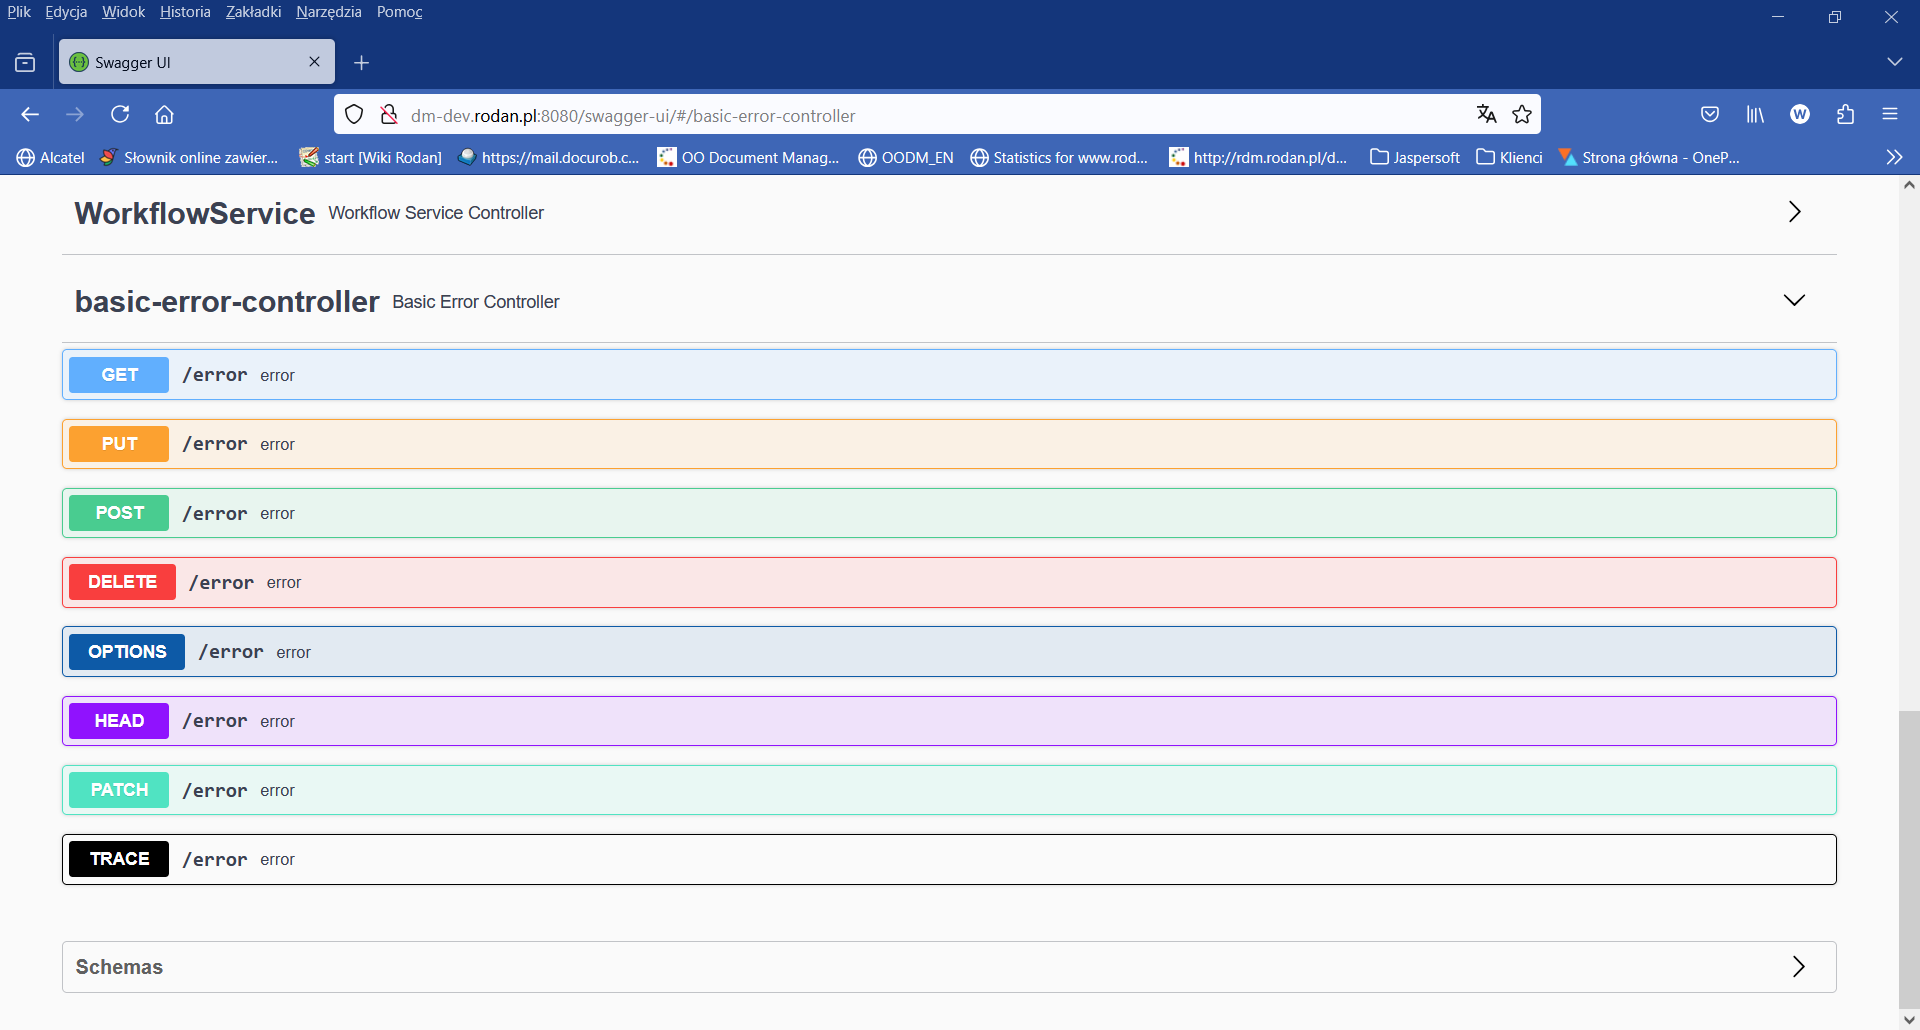Open the Firefox library sidebar icon

[1755, 114]
